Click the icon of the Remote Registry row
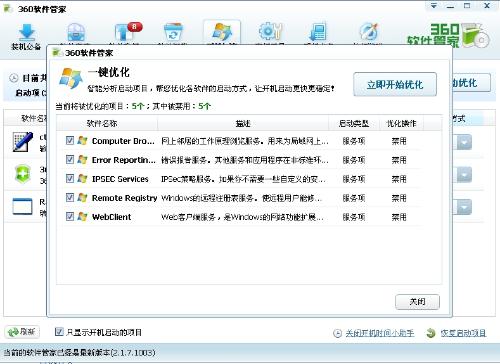The height and width of the screenshot is (364, 500). click(x=82, y=197)
